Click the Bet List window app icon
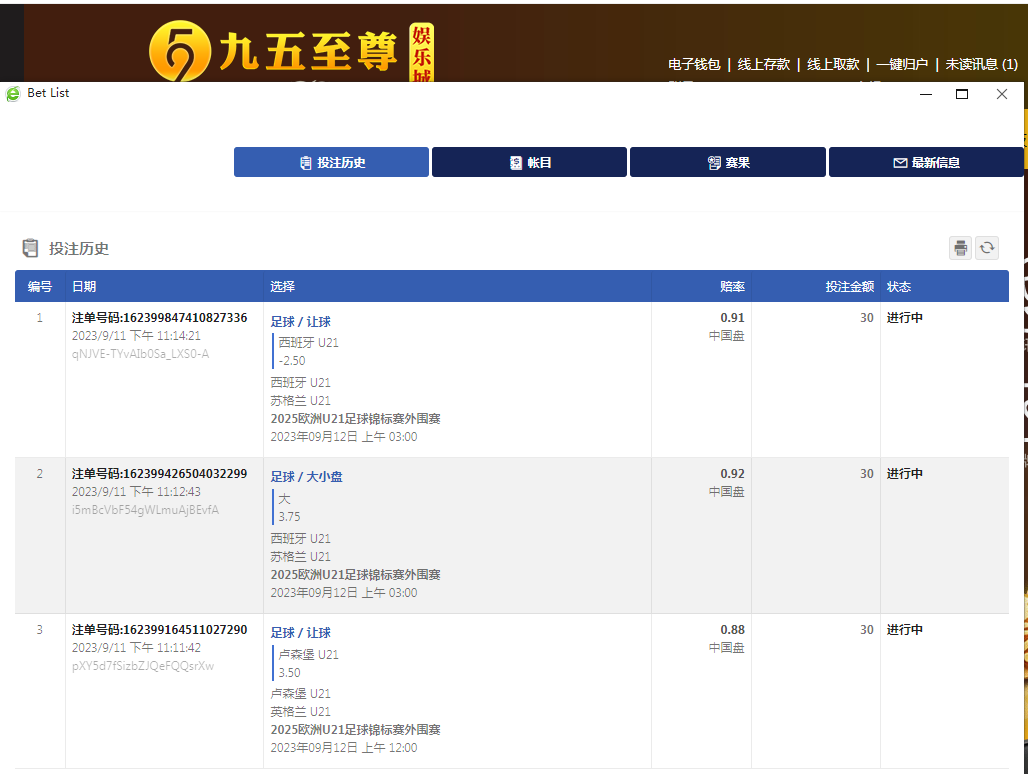Image resolution: width=1028 pixels, height=774 pixels. click(x=13, y=94)
